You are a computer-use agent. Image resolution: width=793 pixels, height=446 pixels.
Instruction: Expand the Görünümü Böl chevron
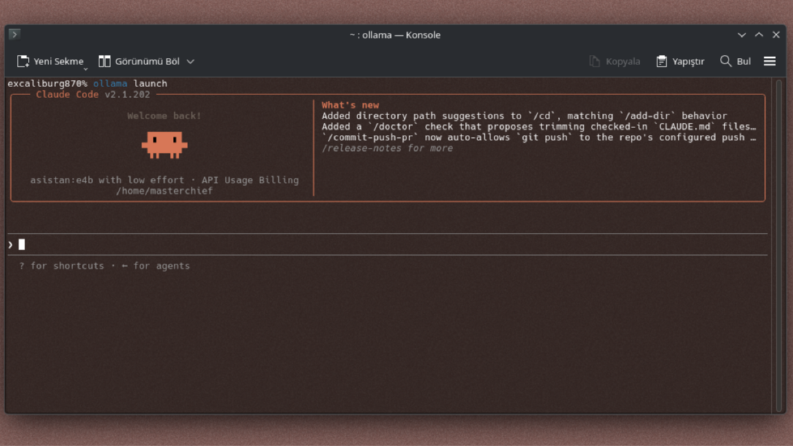[x=190, y=62]
